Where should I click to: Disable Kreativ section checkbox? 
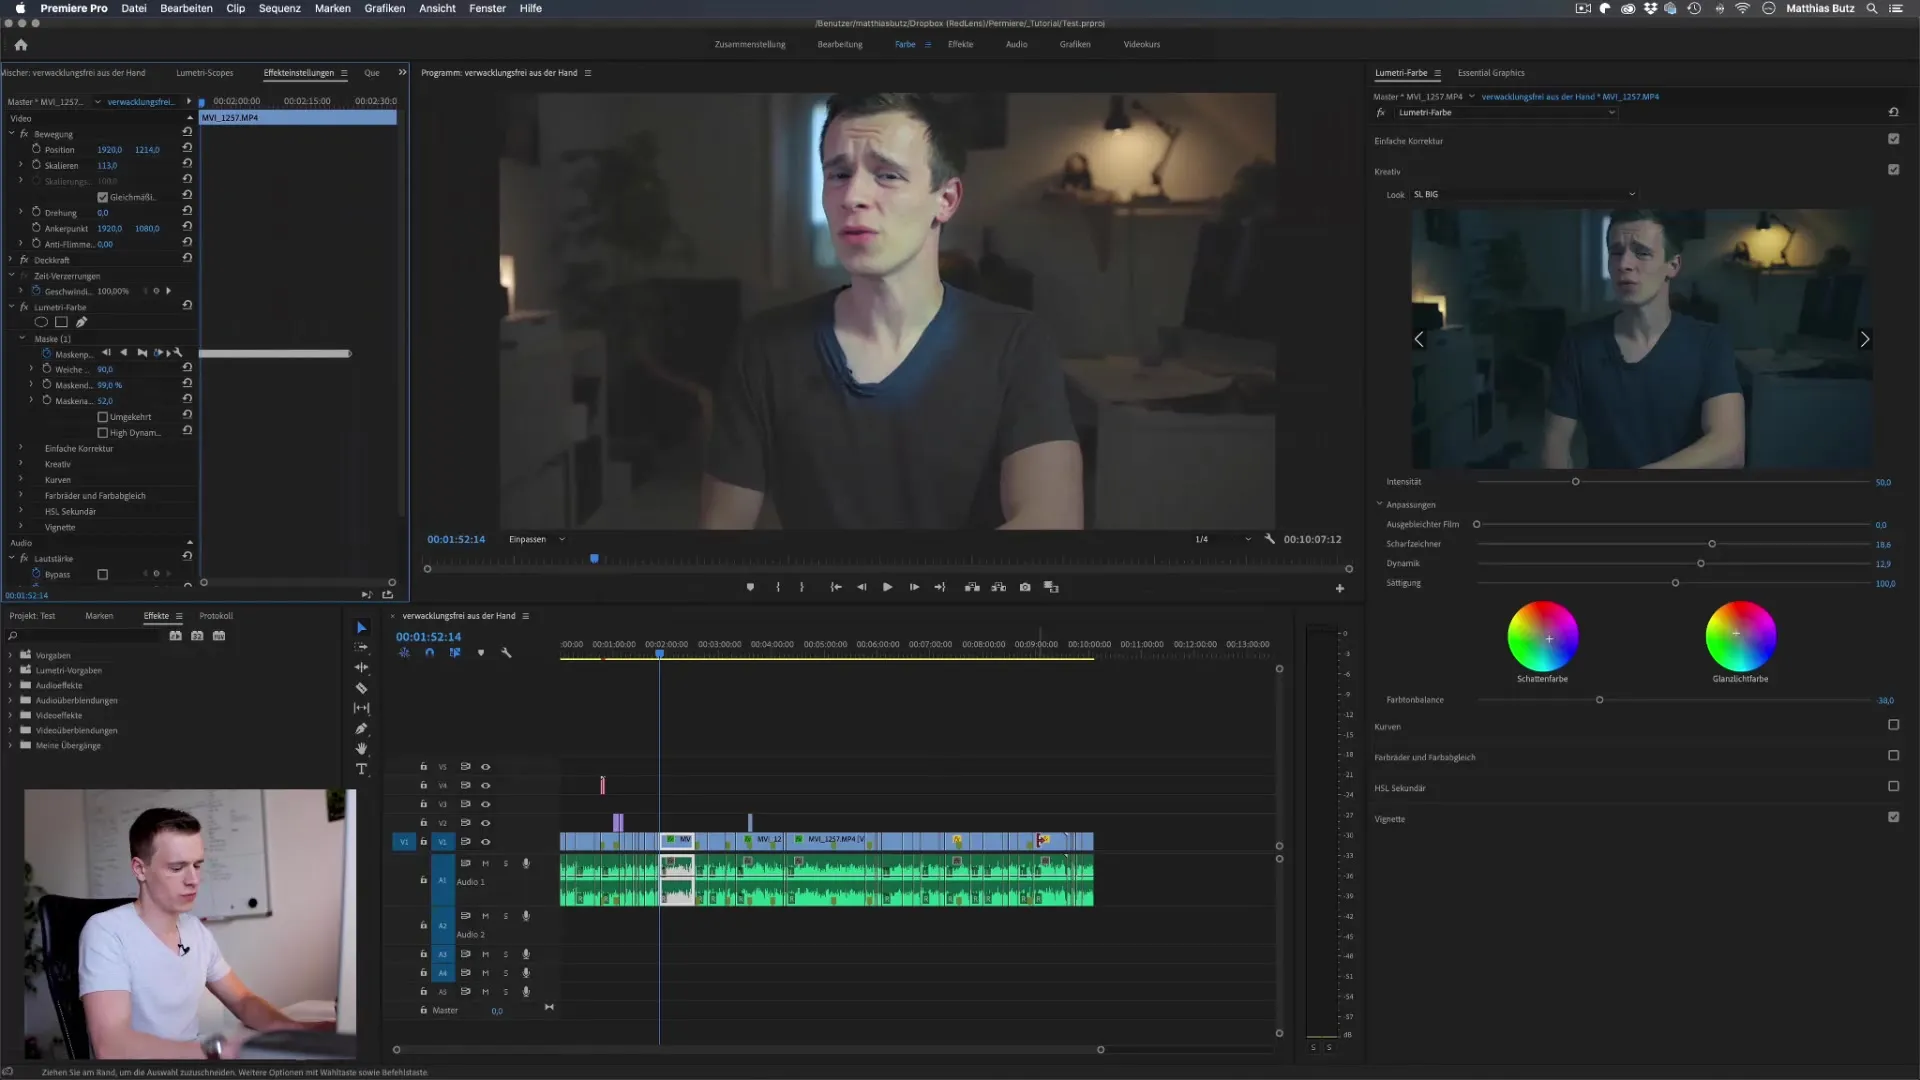(1893, 170)
